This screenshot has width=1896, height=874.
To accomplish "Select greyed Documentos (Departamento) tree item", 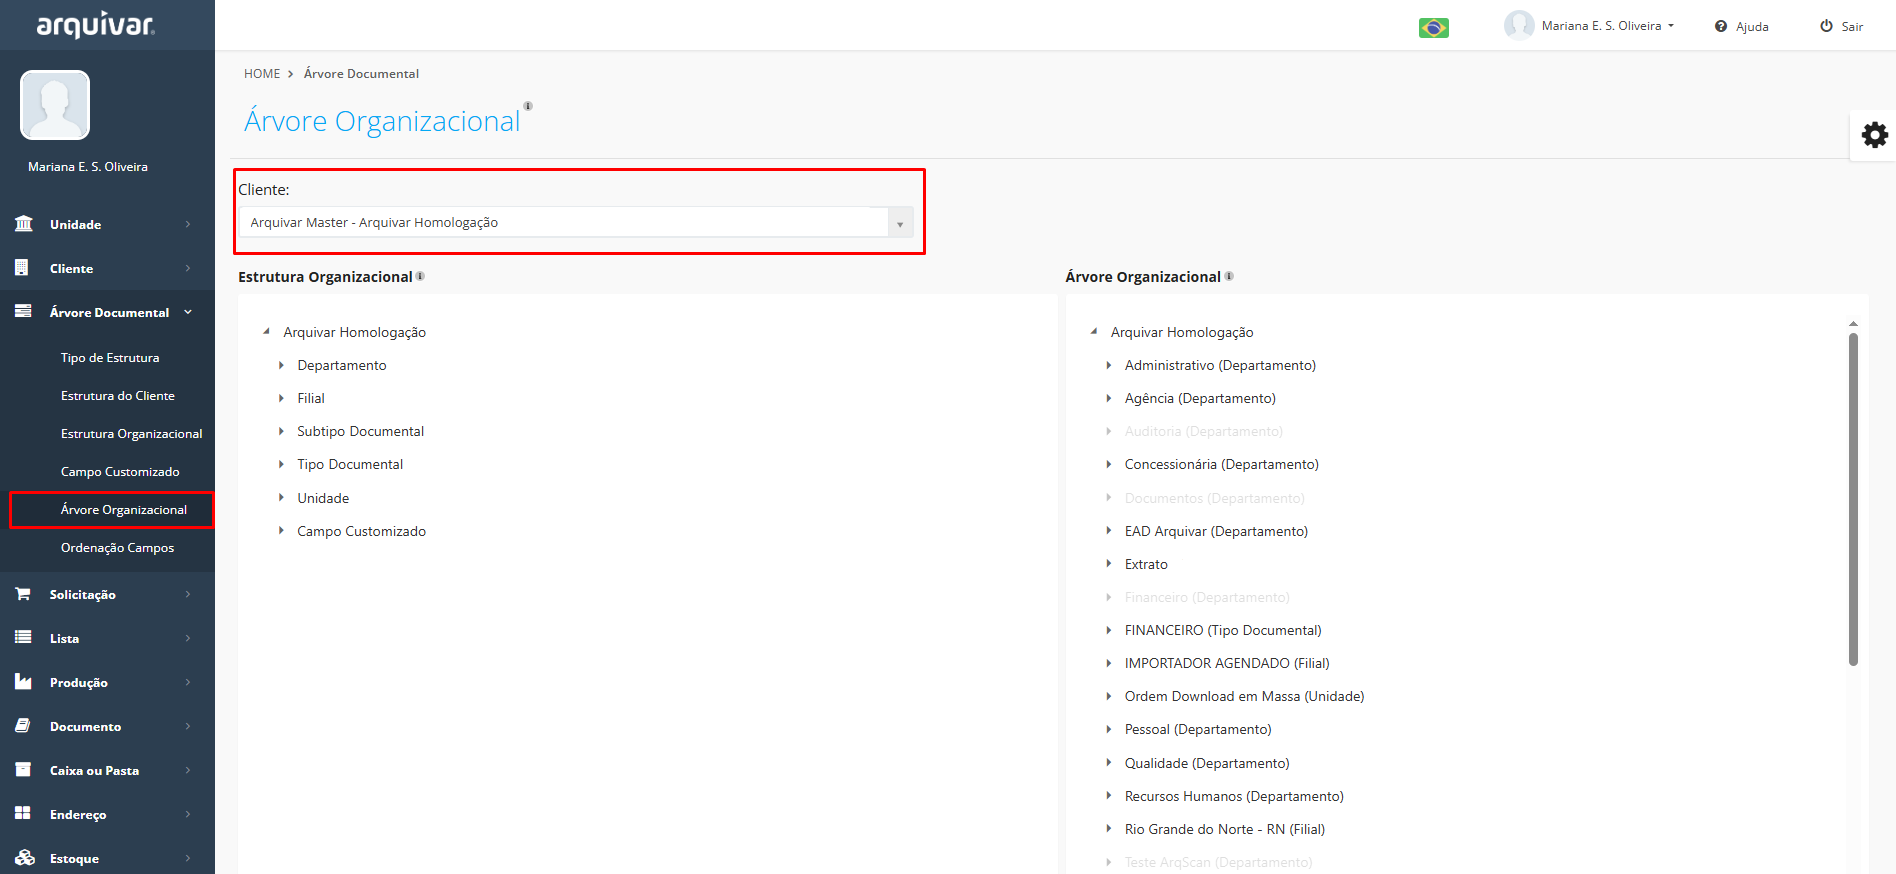I will [x=1215, y=498].
